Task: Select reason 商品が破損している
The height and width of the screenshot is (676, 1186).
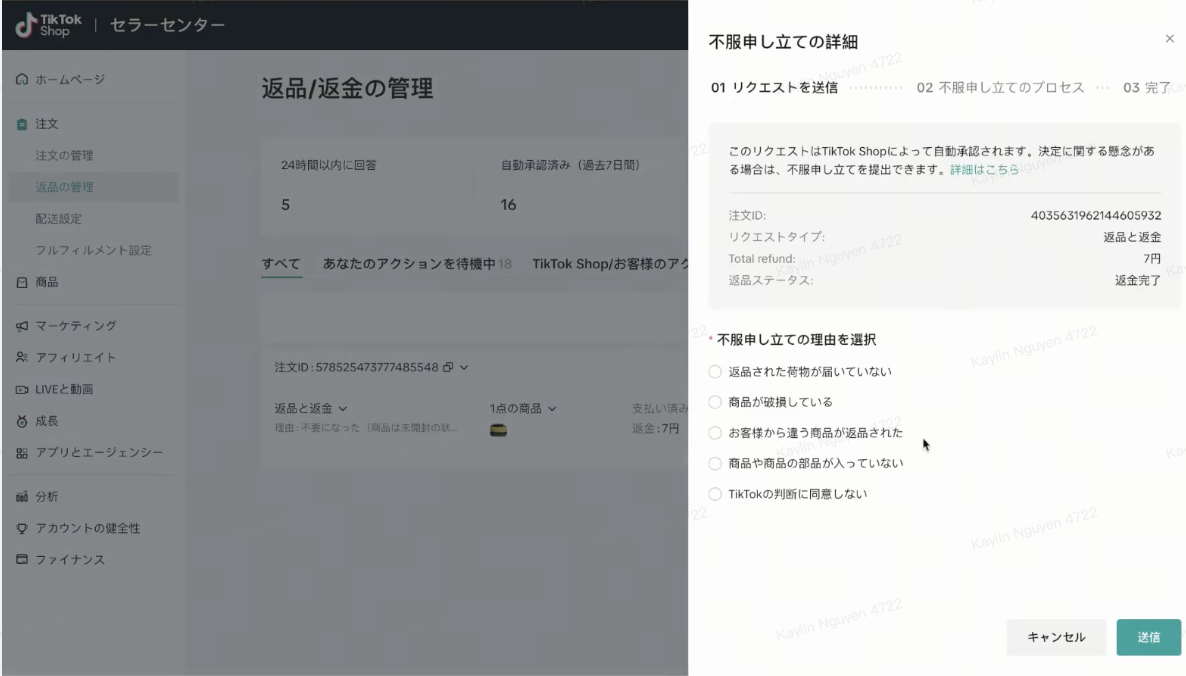Action: click(x=715, y=402)
